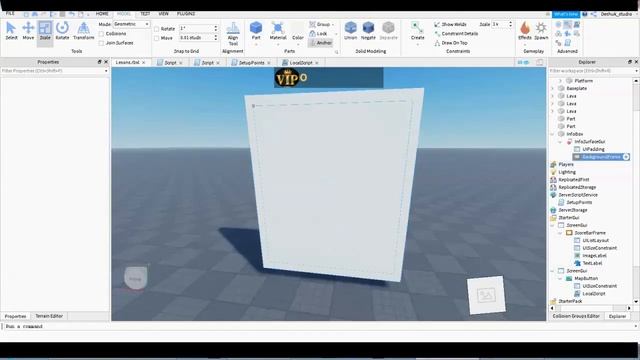Collapse the MapButton tree item
The height and width of the screenshot is (360, 640).
[x=560, y=278]
